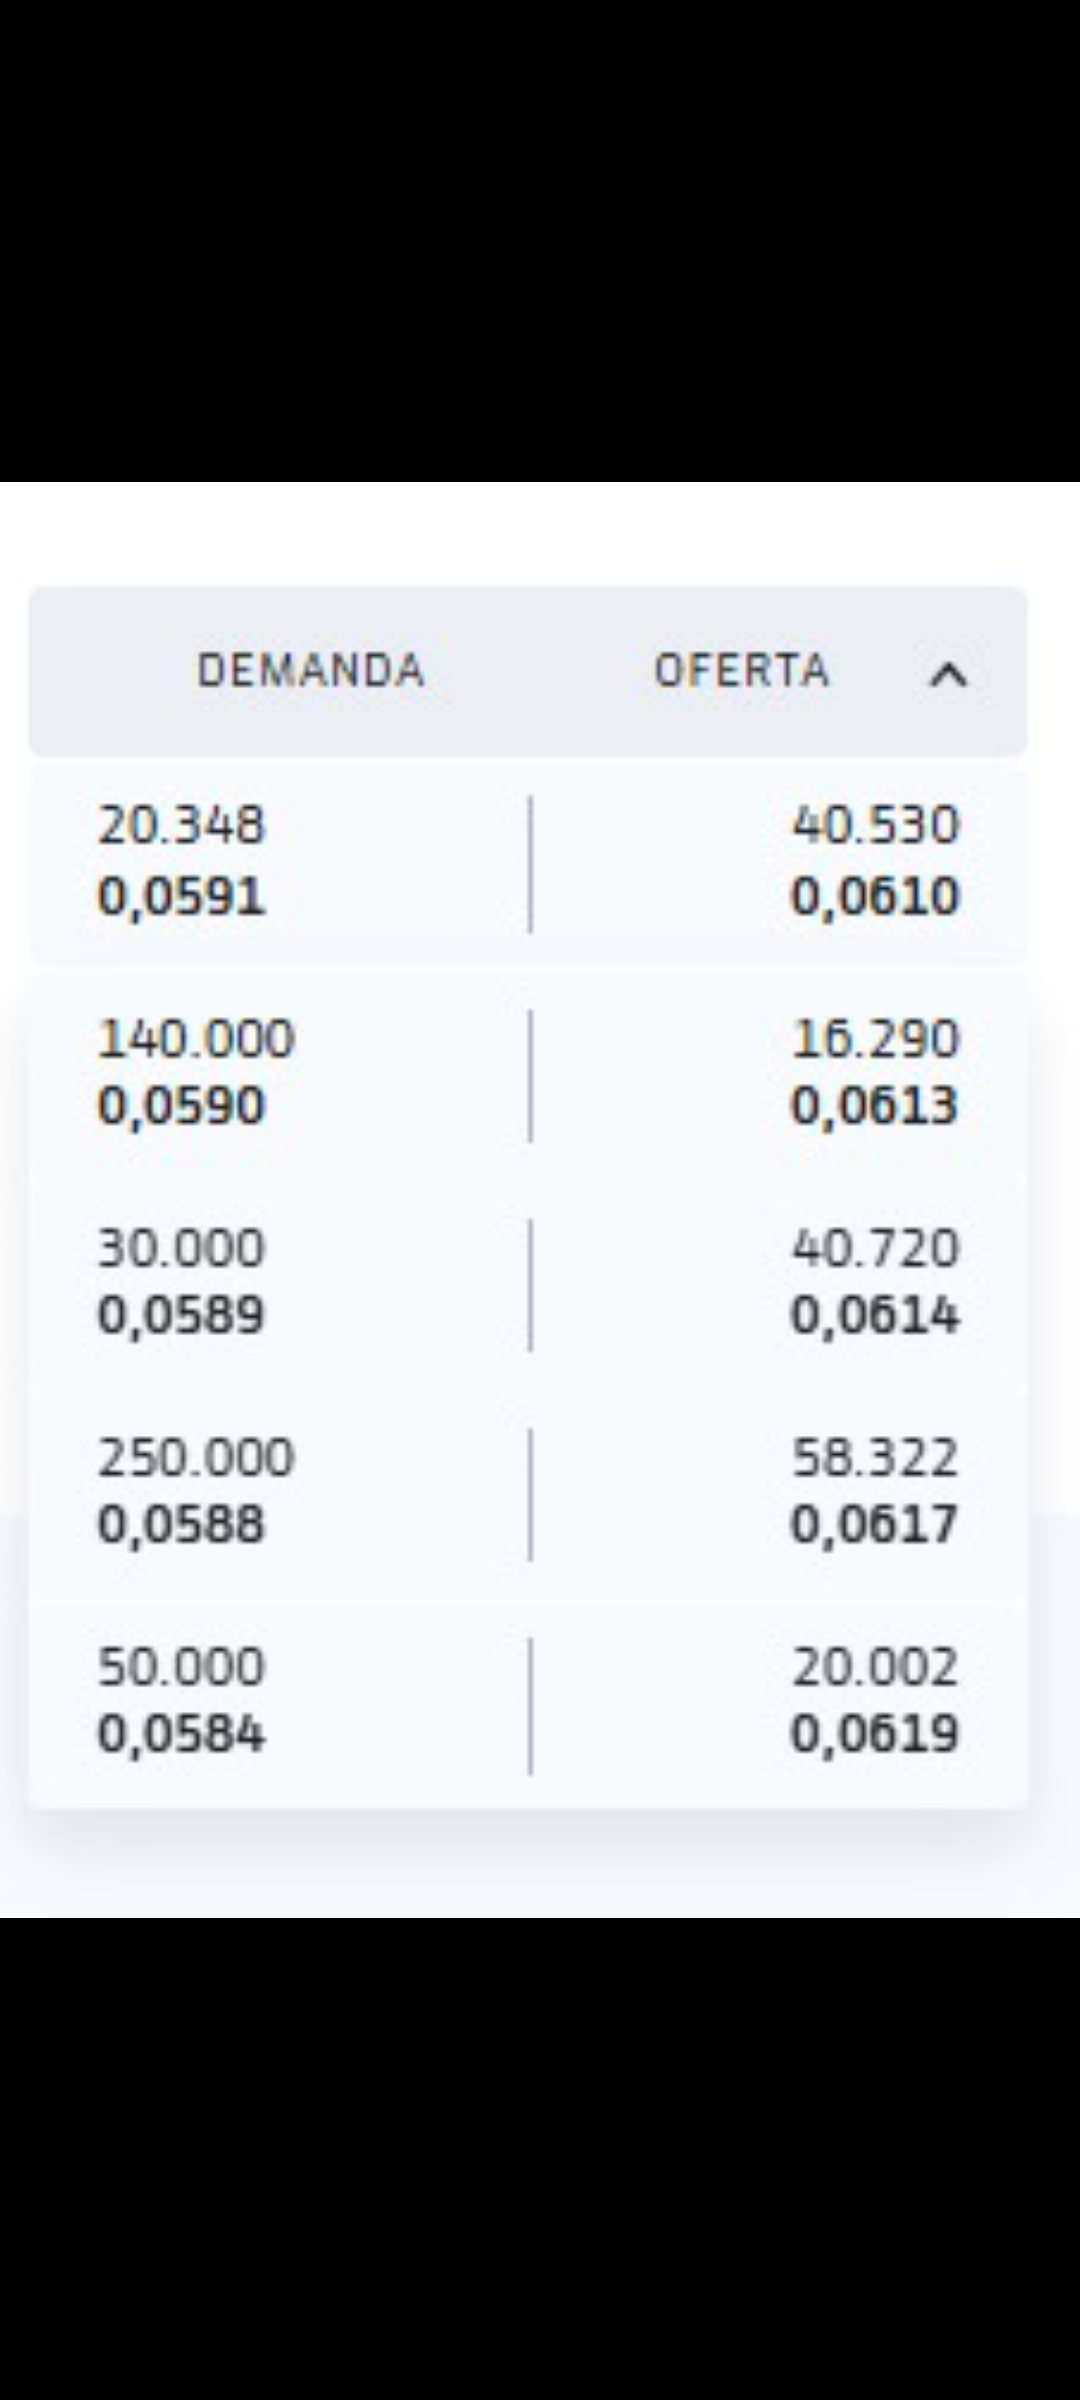Select ask volume 16.290
The height and width of the screenshot is (2400, 1080).
pos(875,1039)
